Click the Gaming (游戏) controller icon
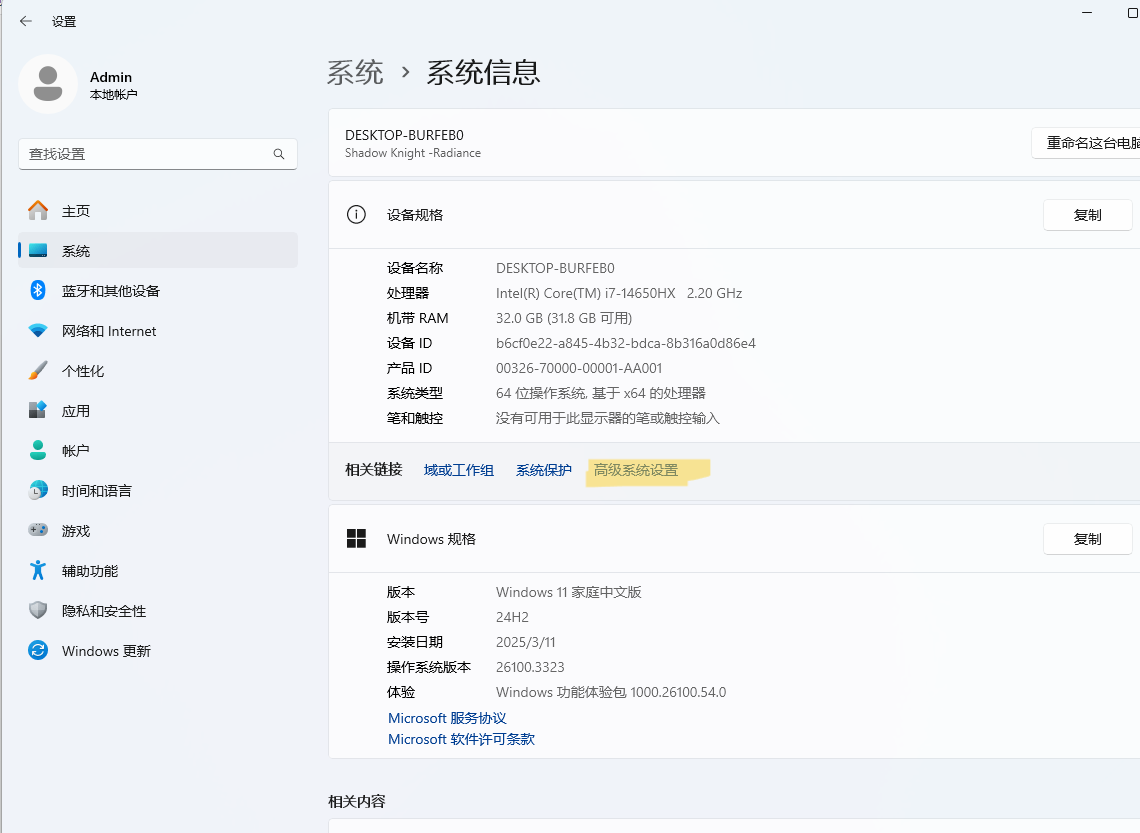1140x833 pixels. coord(38,531)
